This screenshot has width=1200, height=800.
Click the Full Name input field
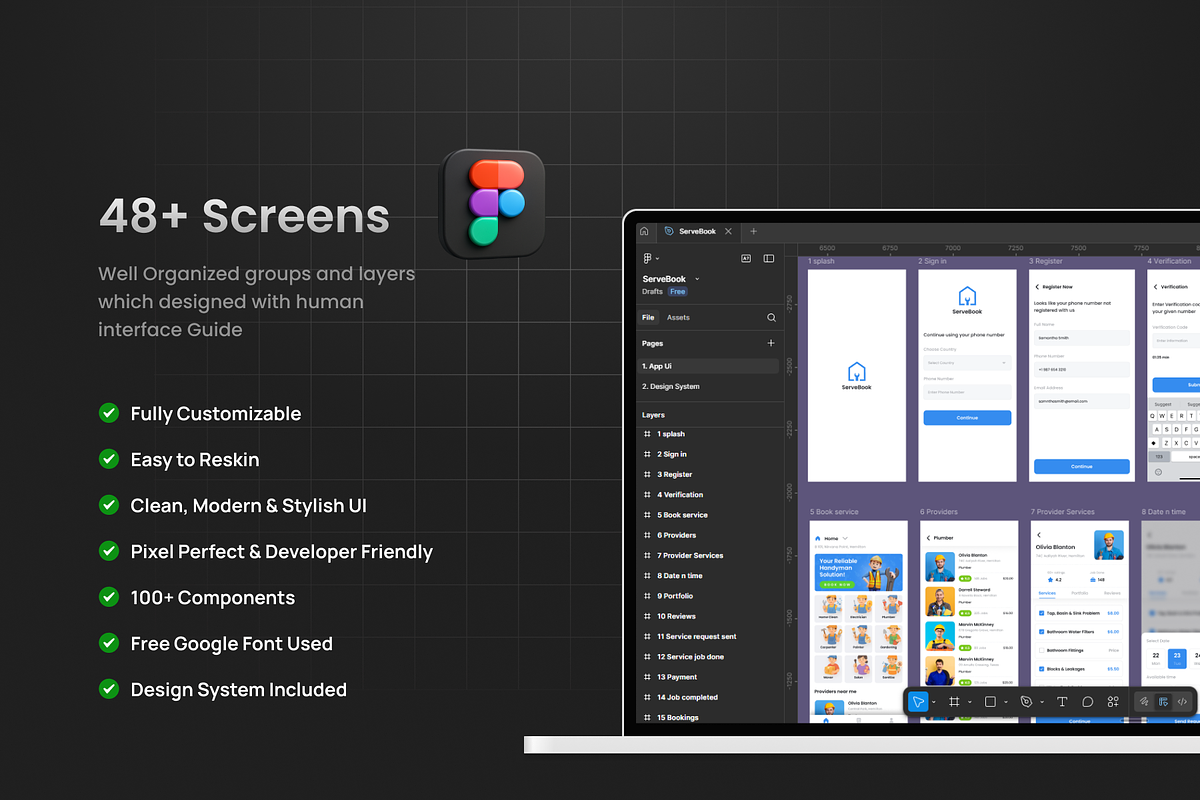click(x=1082, y=338)
